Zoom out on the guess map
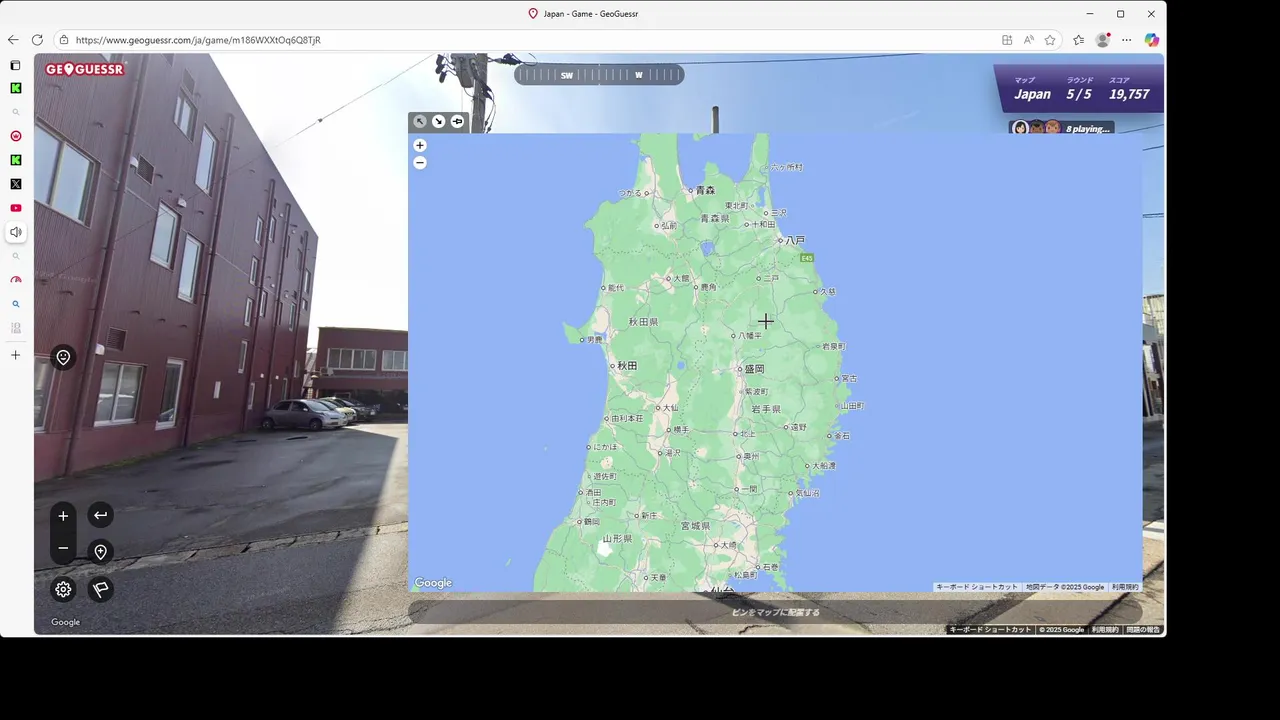1280x720 pixels. pyautogui.click(x=420, y=162)
